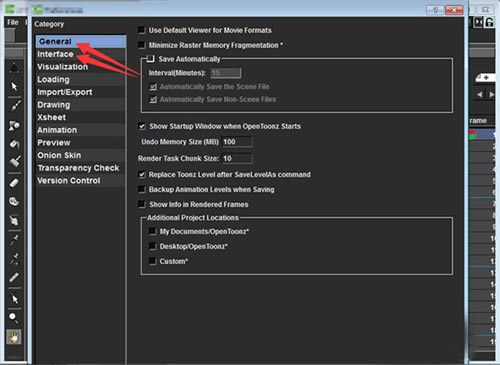Click the Undo Memory Size field
500x365 pixels.
coord(237,142)
